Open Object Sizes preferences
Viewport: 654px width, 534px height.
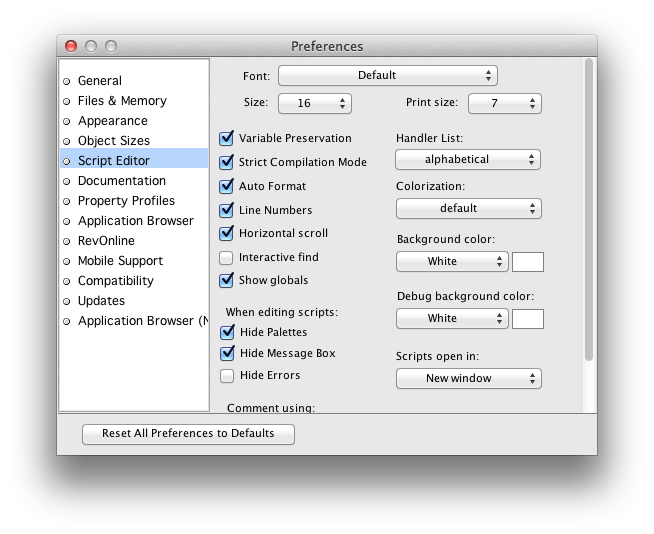click(x=113, y=141)
